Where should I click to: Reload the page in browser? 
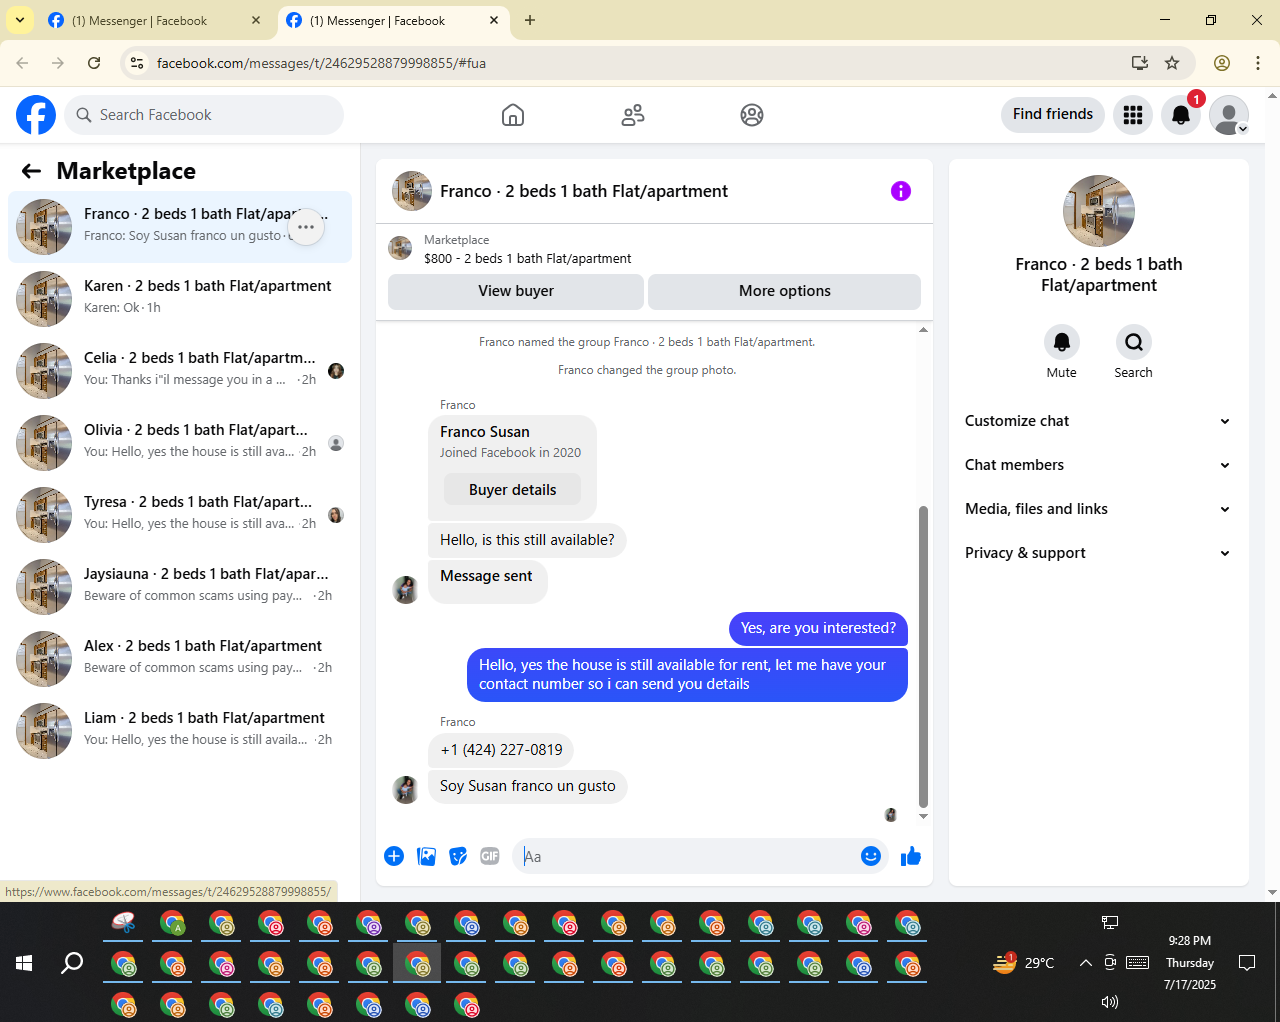[94, 63]
